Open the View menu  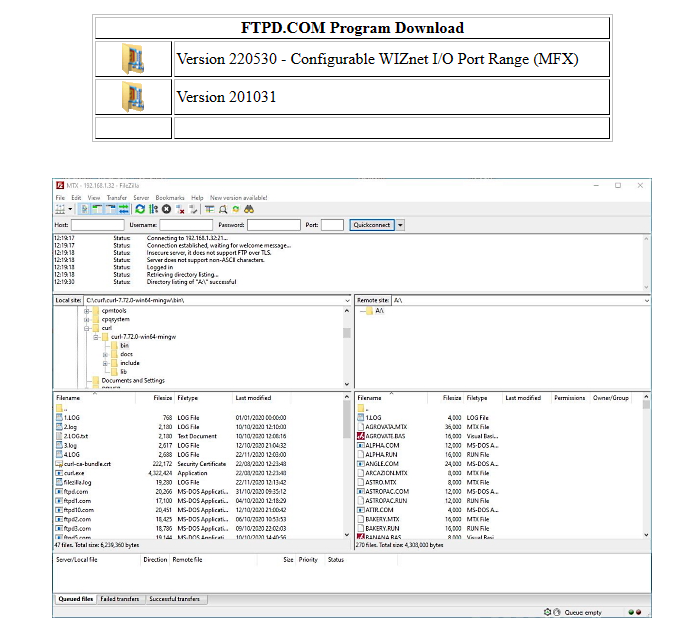pos(94,198)
